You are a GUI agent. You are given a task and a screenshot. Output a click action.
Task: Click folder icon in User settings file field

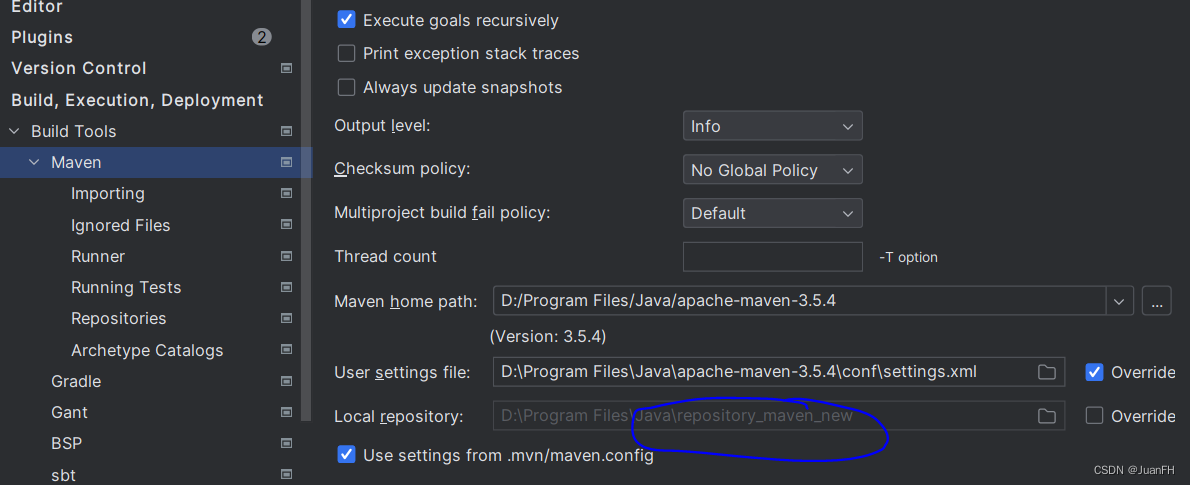click(x=1047, y=372)
